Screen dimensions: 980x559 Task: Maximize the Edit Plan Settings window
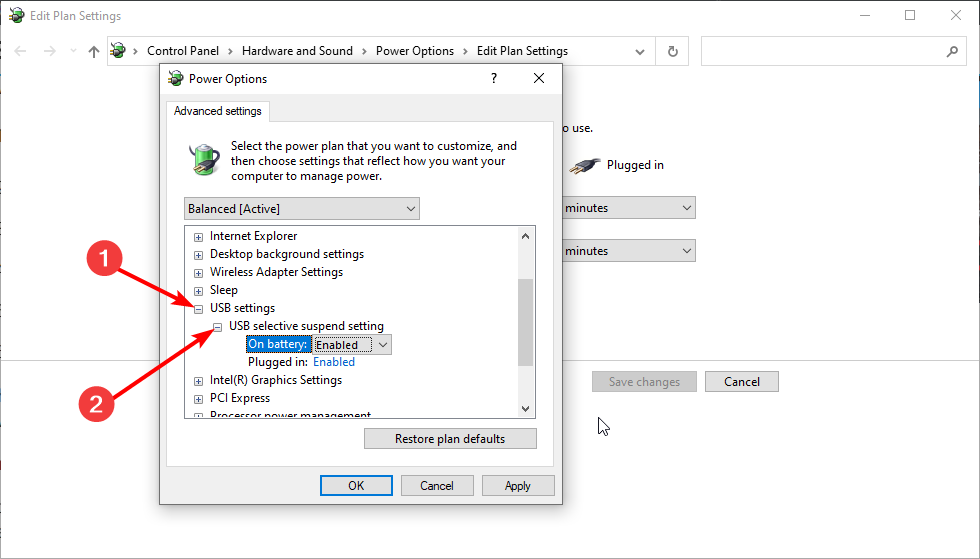(x=910, y=15)
